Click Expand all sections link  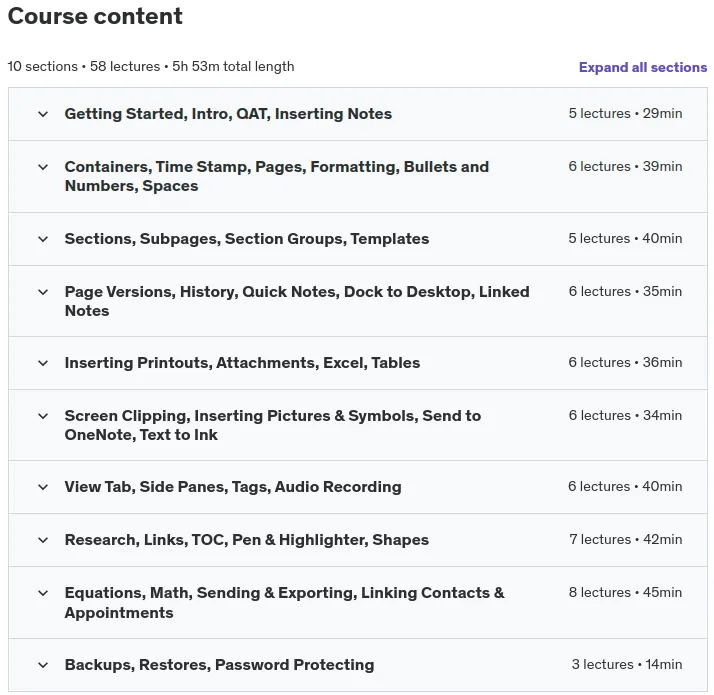tap(643, 67)
